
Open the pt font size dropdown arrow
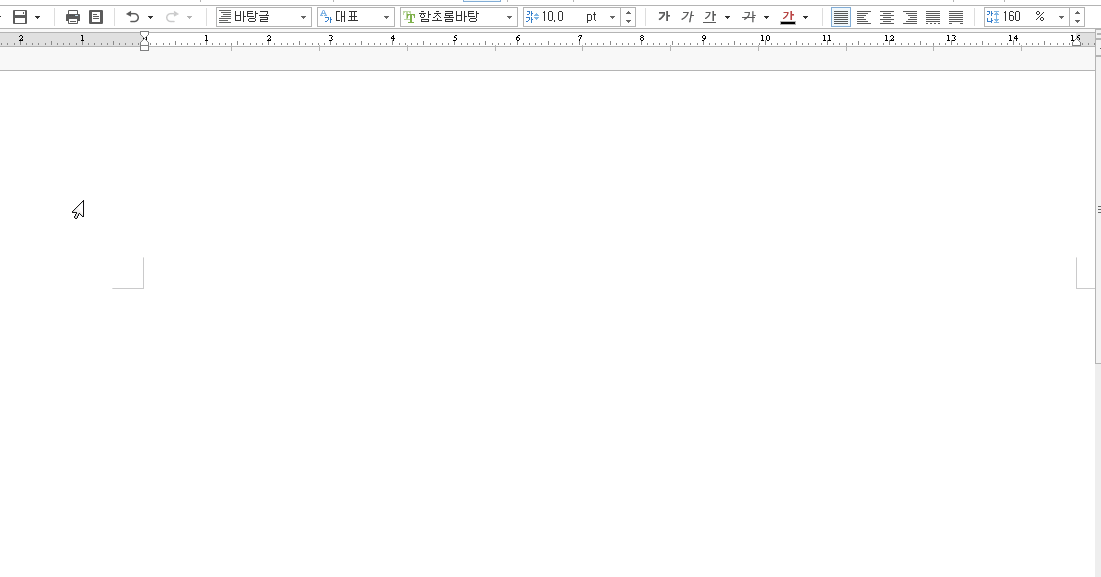tap(612, 18)
